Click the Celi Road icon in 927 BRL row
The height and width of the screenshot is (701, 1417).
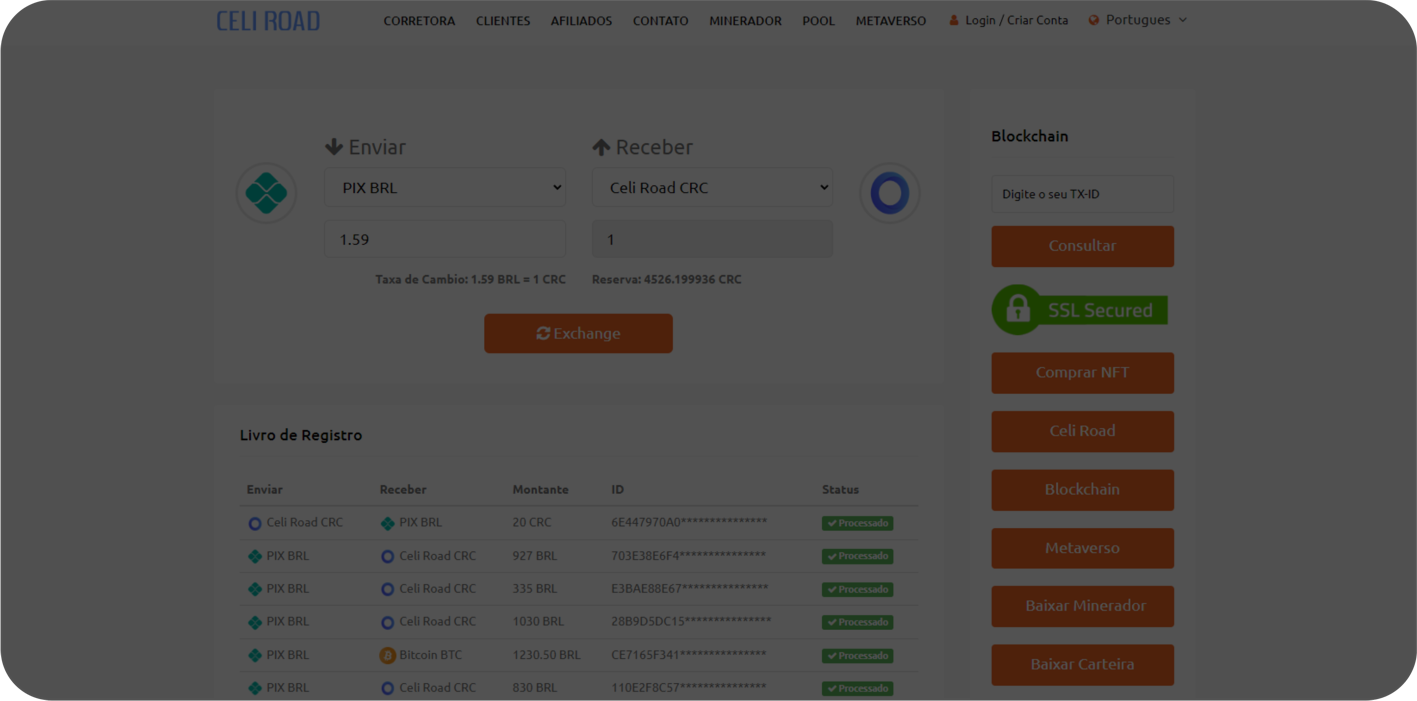(x=388, y=556)
